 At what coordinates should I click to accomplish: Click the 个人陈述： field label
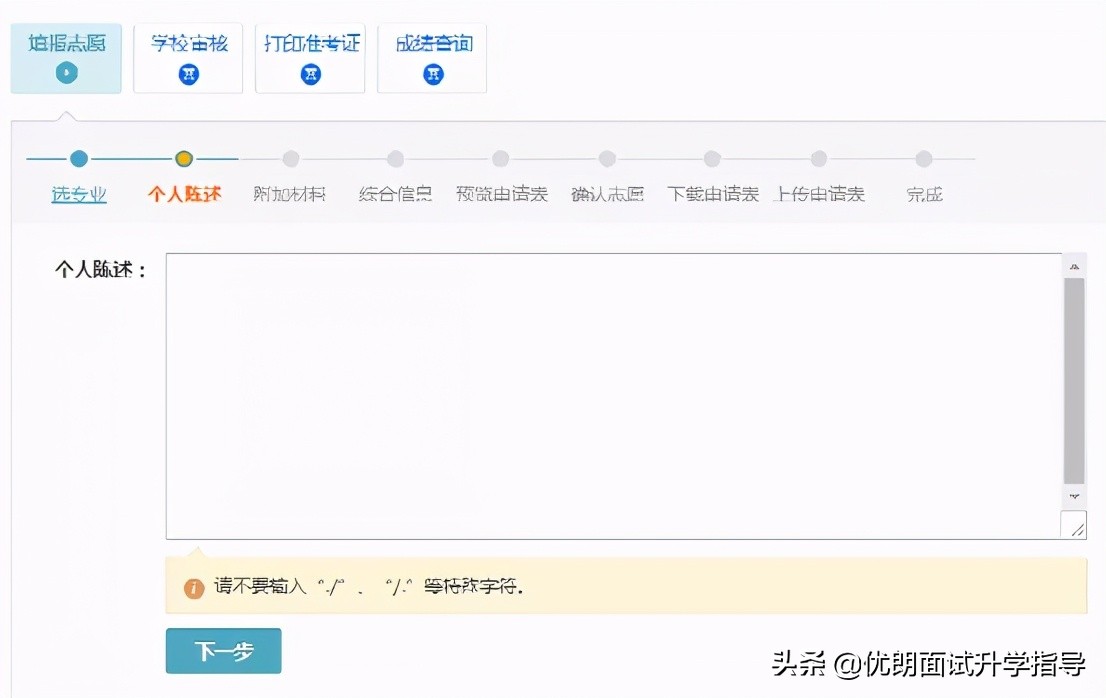tap(101, 270)
